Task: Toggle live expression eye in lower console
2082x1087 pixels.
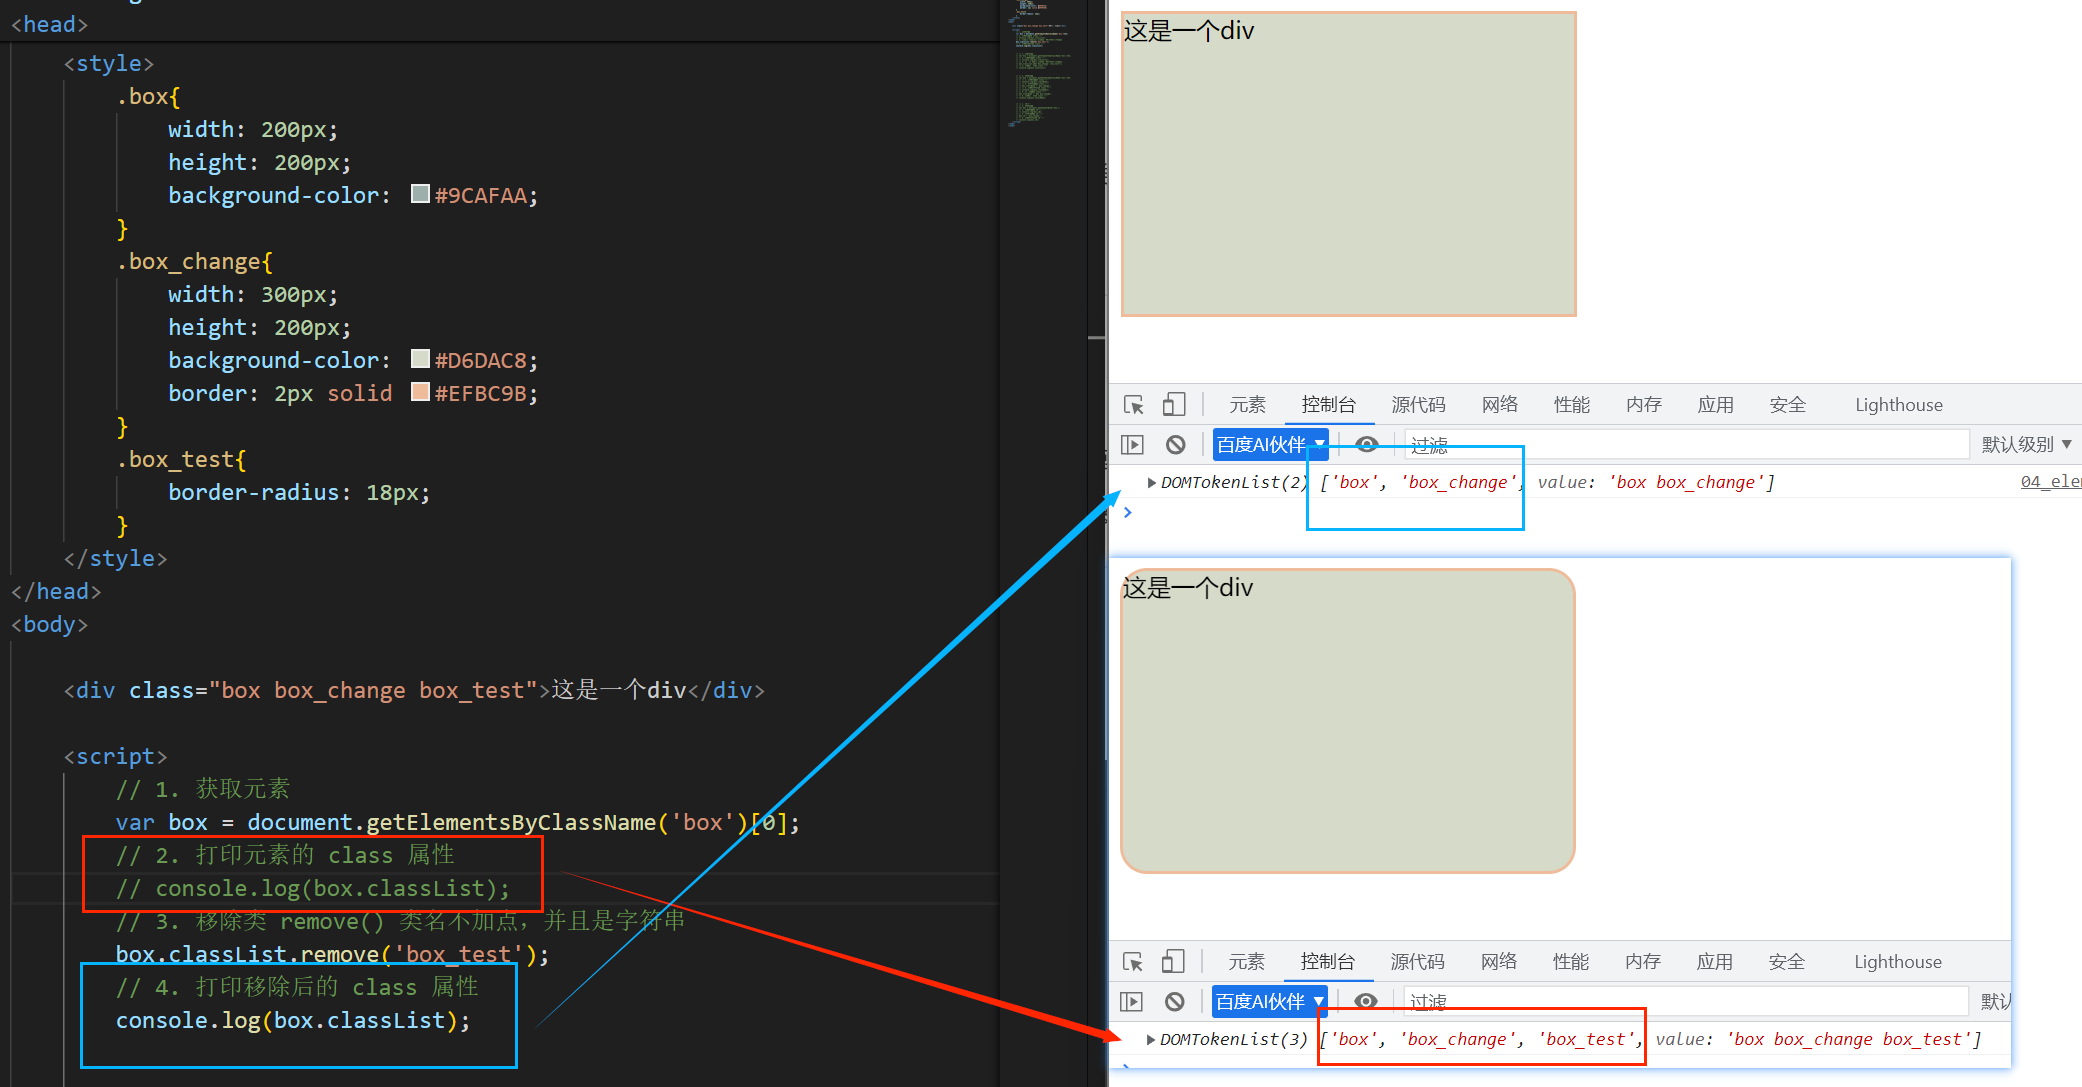Action: [1365, 1001]
